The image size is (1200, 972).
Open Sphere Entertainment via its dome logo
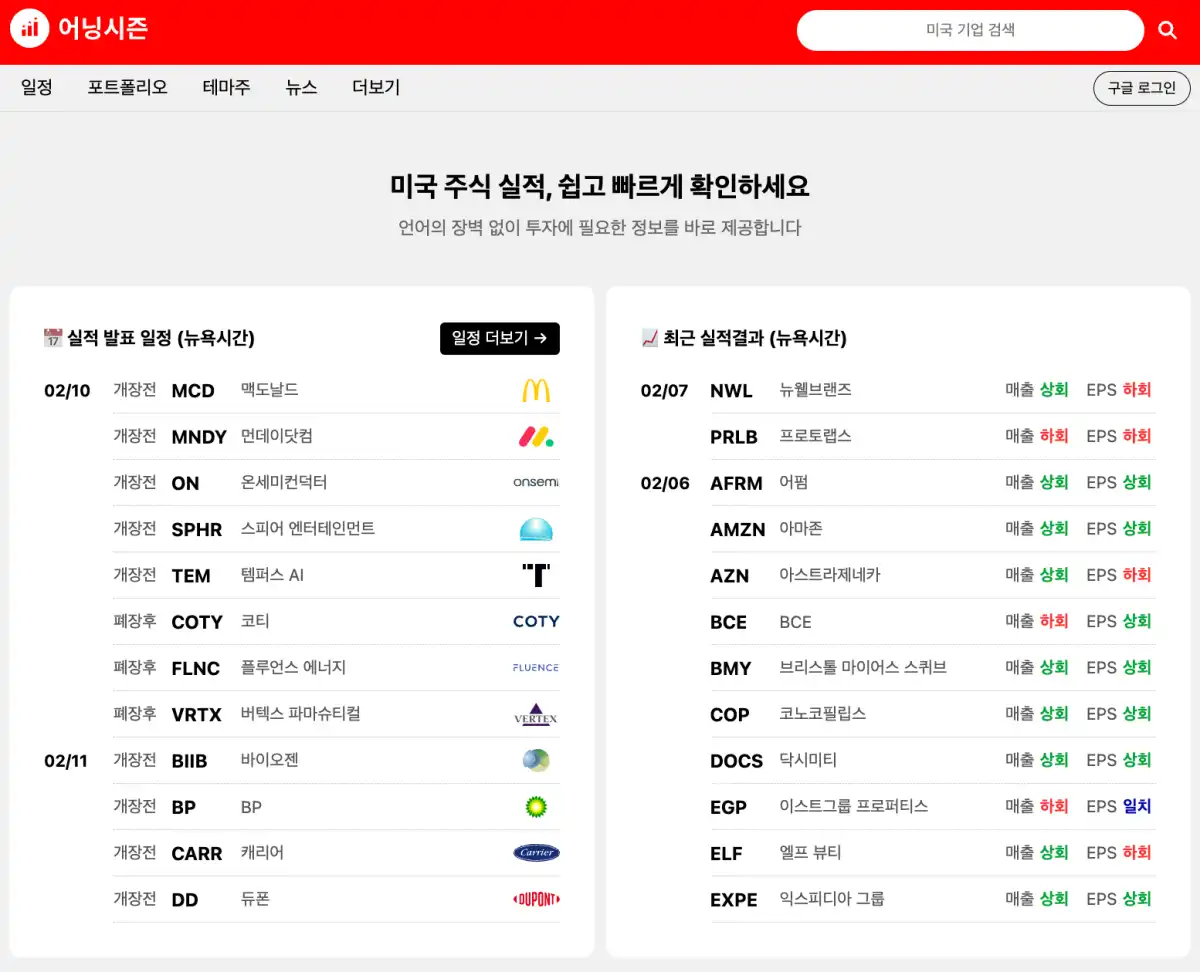537,528
